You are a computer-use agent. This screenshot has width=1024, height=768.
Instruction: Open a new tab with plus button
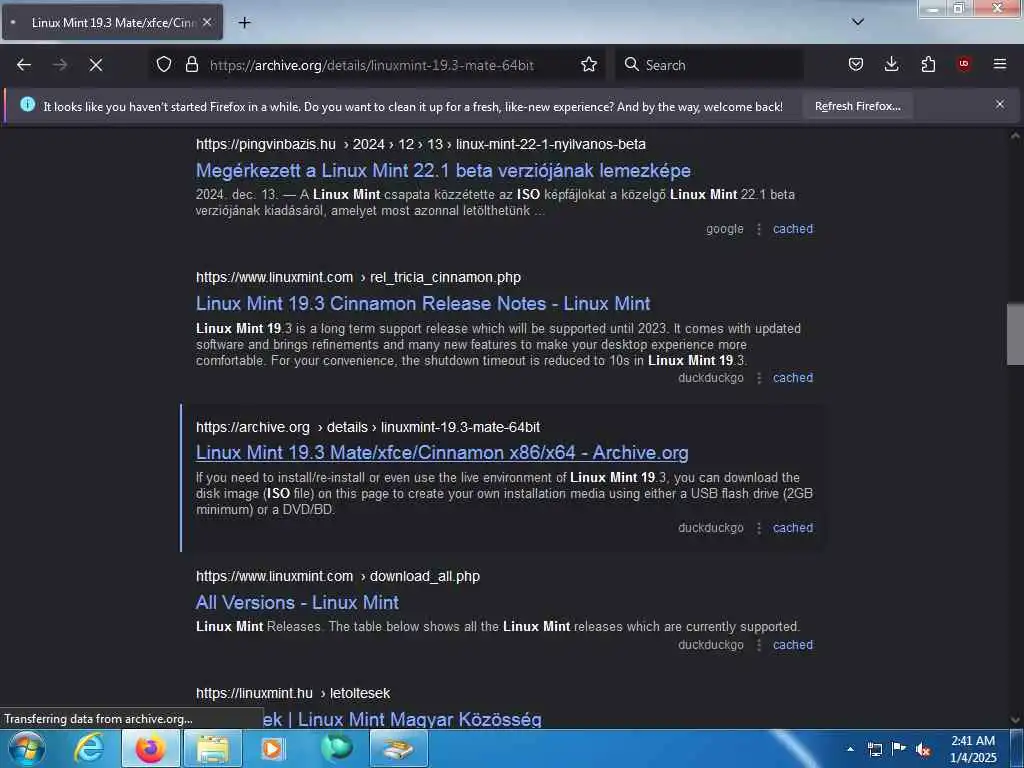point(244,23)
